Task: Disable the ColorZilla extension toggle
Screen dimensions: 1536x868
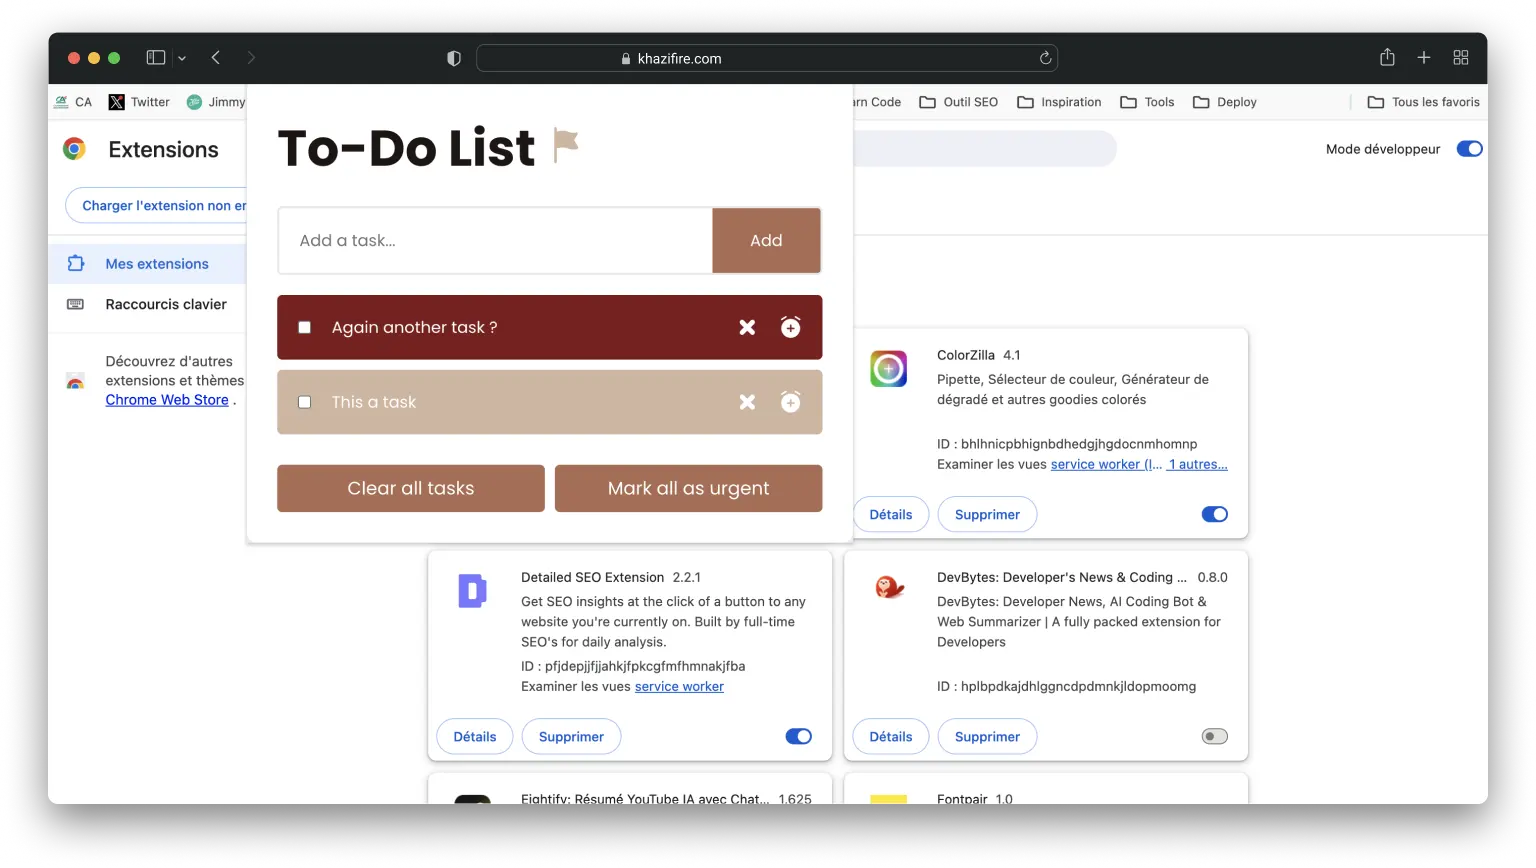Action: point(1214,514)
